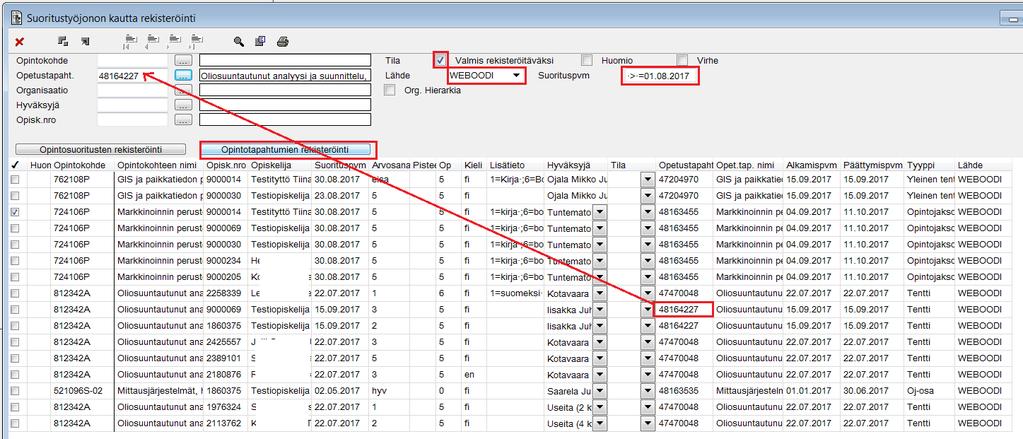1023x439 pixels.
Task: Click '1=suomeksi' Lisätieto cell
Action: click(x=515, y=293)
